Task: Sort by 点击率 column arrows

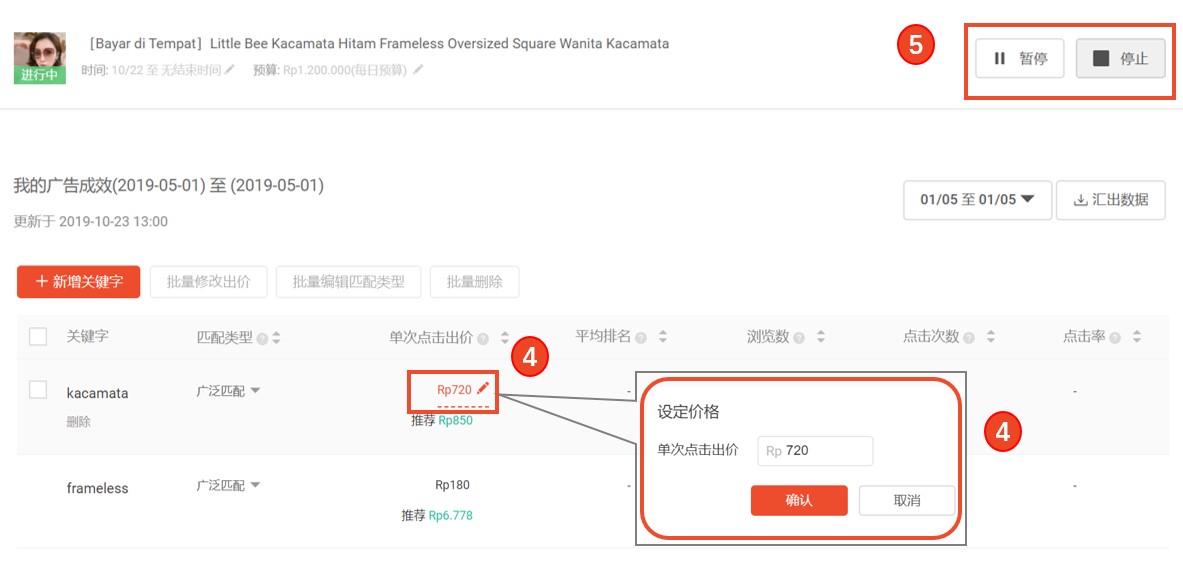Action: (1136, 337)
